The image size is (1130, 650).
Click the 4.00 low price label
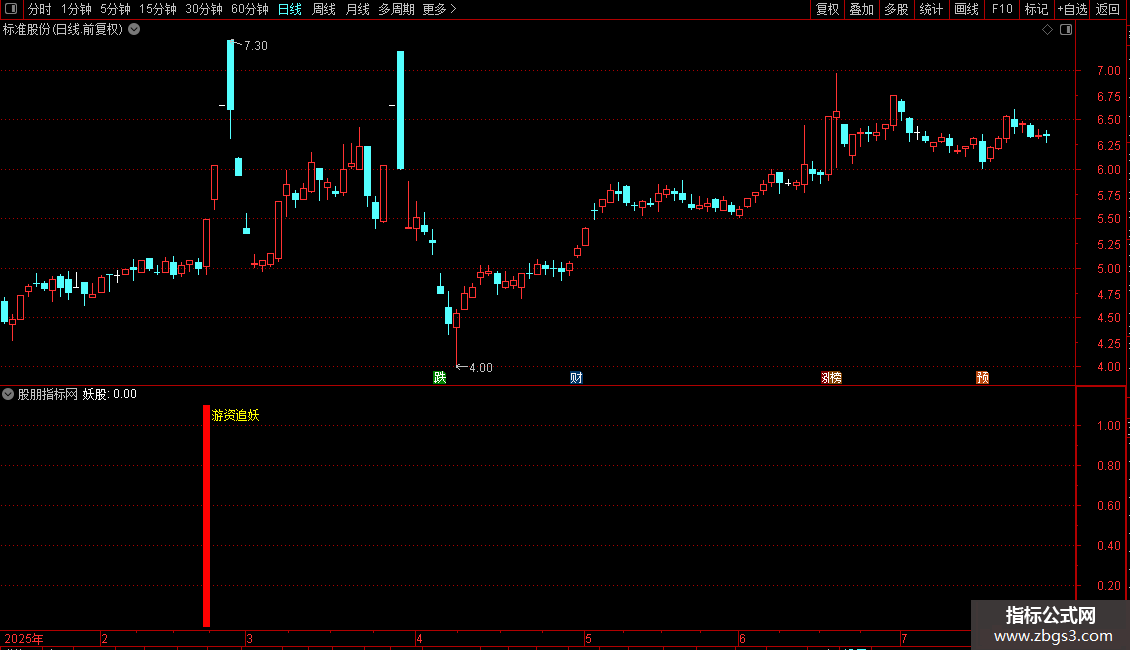point(481,368)
